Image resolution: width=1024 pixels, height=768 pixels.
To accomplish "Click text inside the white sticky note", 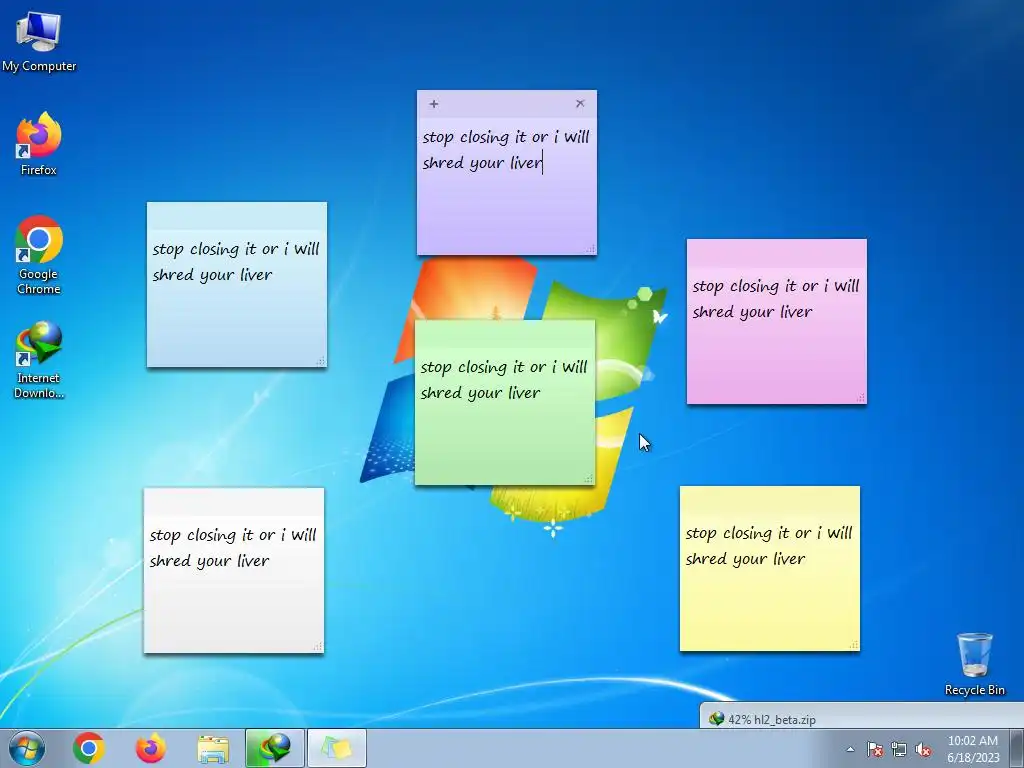I will (232, 547).
